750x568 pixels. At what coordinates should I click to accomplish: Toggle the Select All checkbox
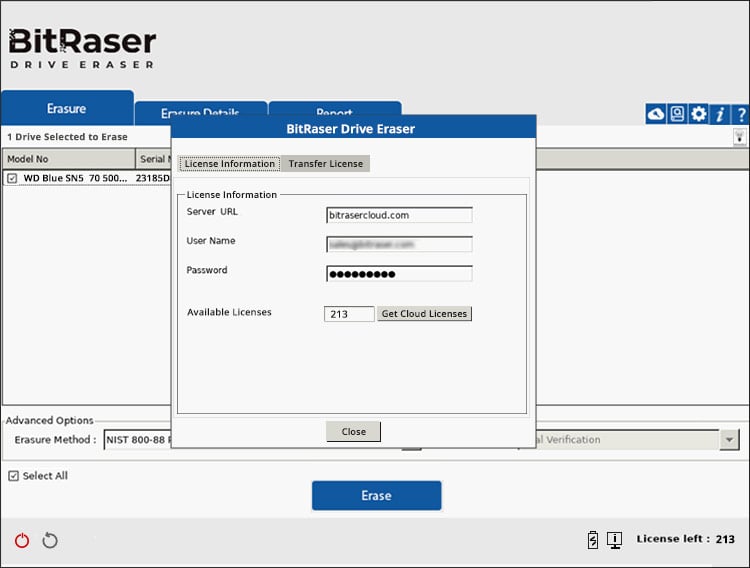(13, 476)
